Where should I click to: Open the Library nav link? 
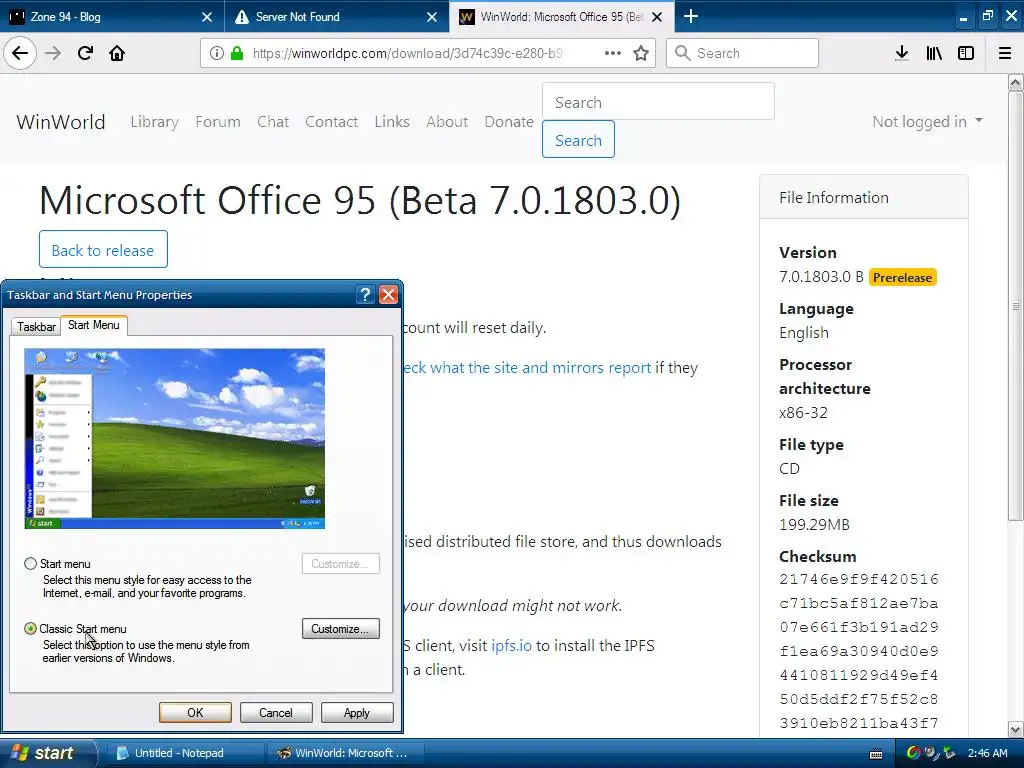(154, 121)
